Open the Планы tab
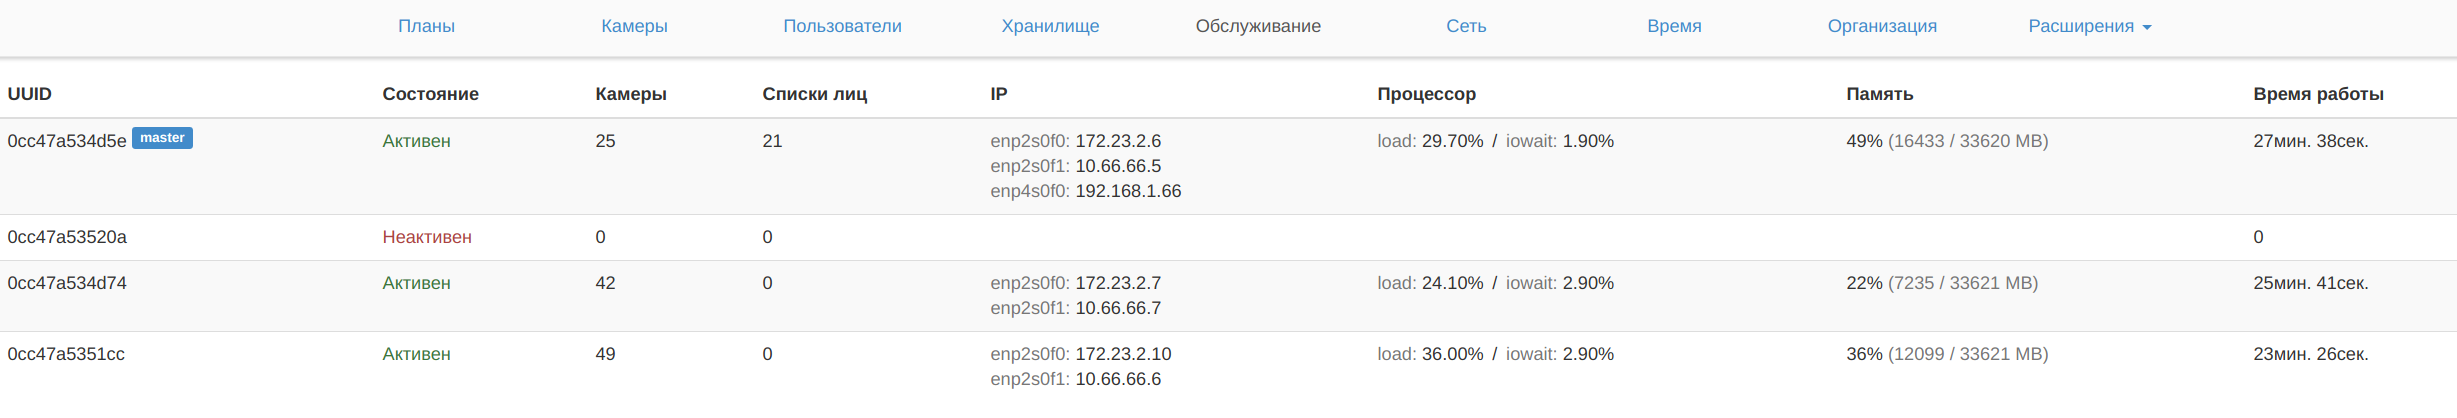Screen dimensions: 2457x418 [426, 26]
